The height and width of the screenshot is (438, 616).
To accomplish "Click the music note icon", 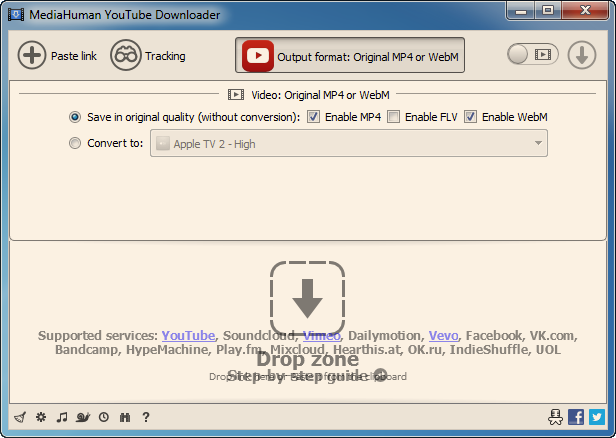I will (x=62, y=417).
